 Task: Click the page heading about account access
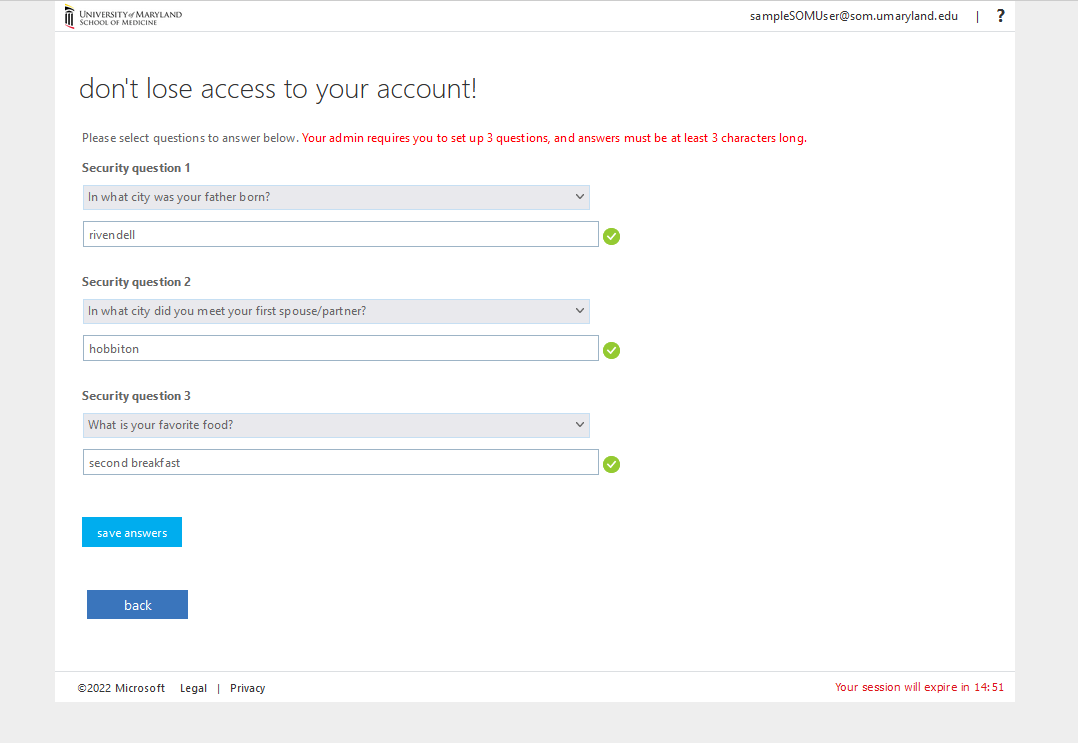pos(278,89)
